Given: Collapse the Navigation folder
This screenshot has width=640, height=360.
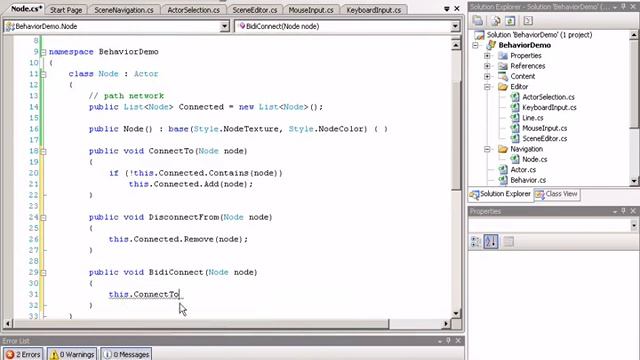Looking at the screenshot, I should tap(487, 149).
